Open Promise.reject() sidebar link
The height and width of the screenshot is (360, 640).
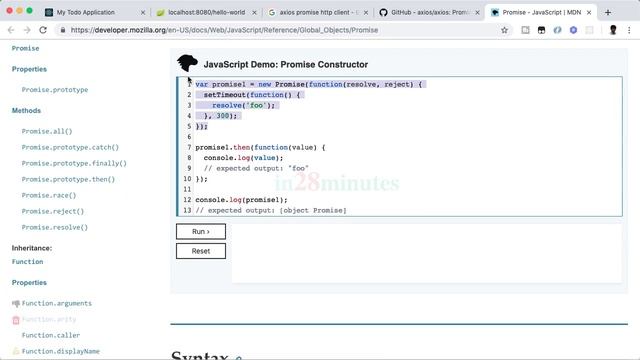click(x=53, y=211)
